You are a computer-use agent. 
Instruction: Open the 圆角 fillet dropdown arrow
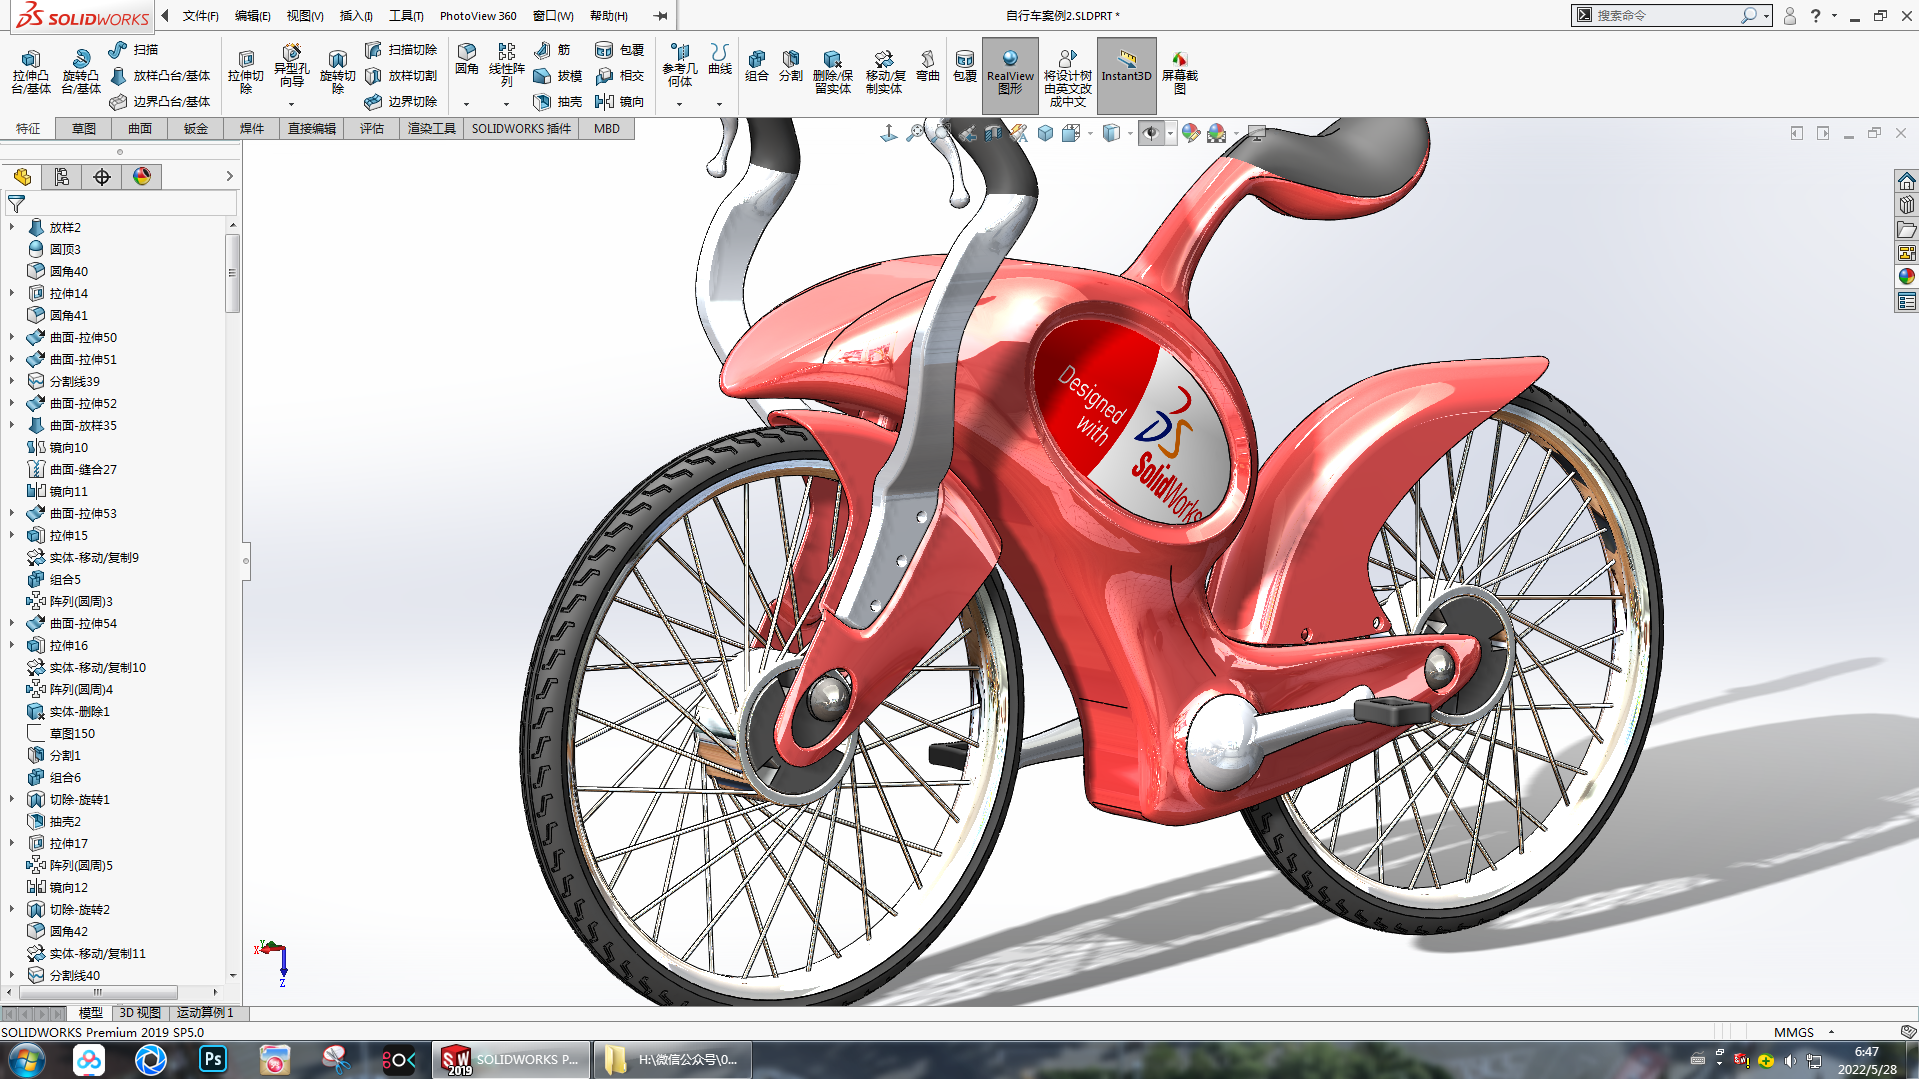pyautogui.click(x=466, y=104)
